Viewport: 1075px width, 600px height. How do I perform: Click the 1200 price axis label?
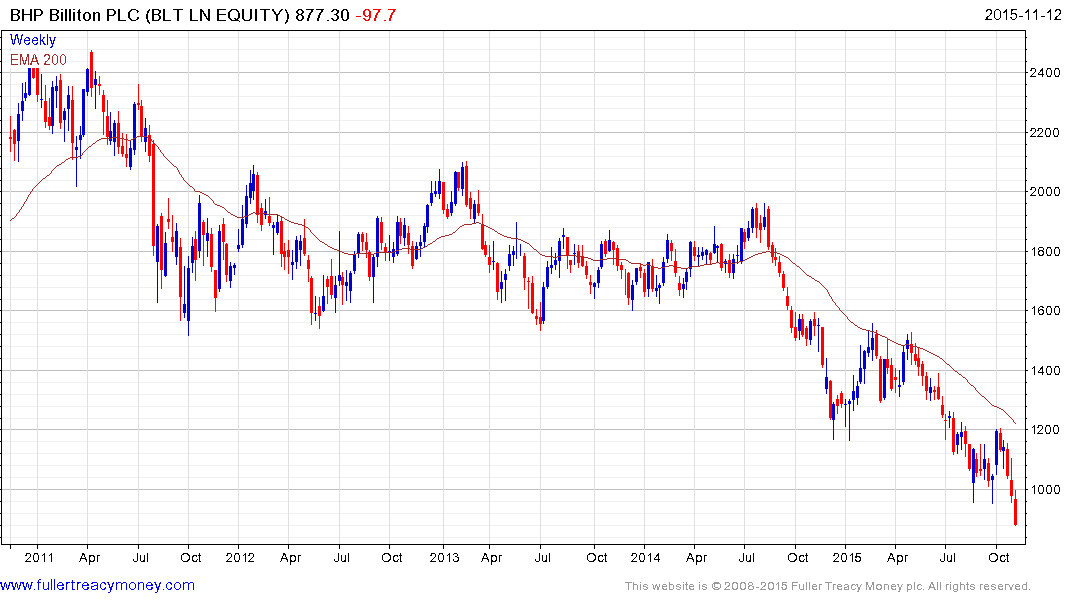[1045, 430]
